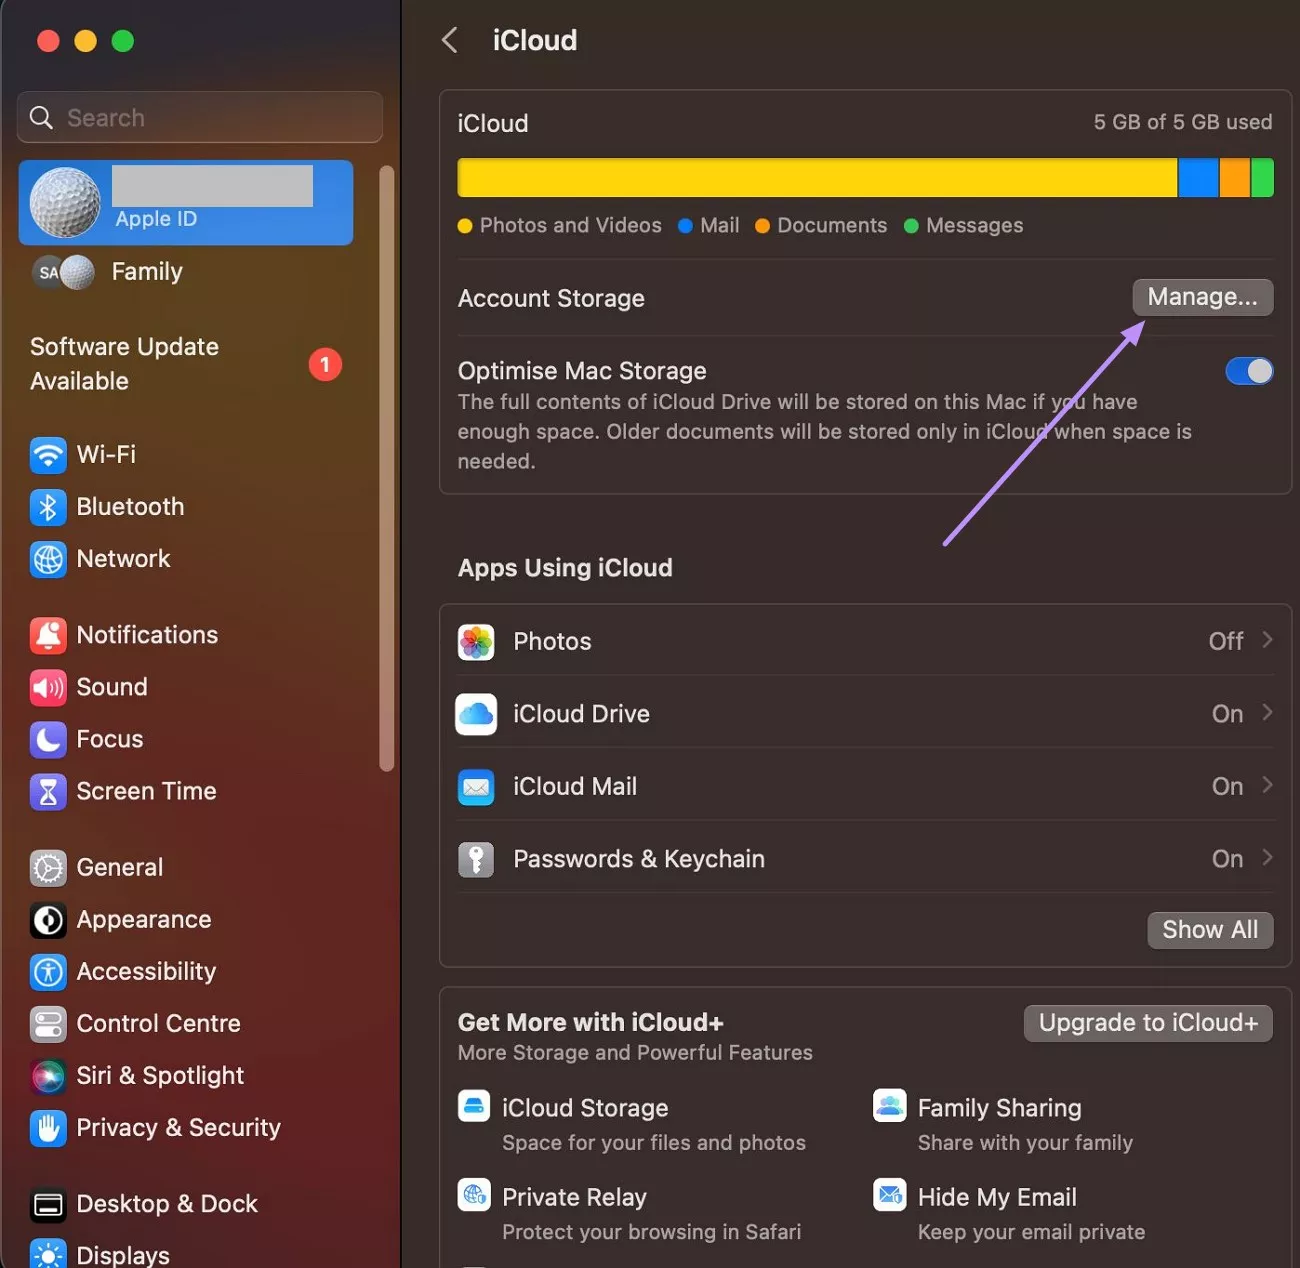Click the Wi-Fi icon in sidebar
The image size is (1300, 1268).
point(48,455)
